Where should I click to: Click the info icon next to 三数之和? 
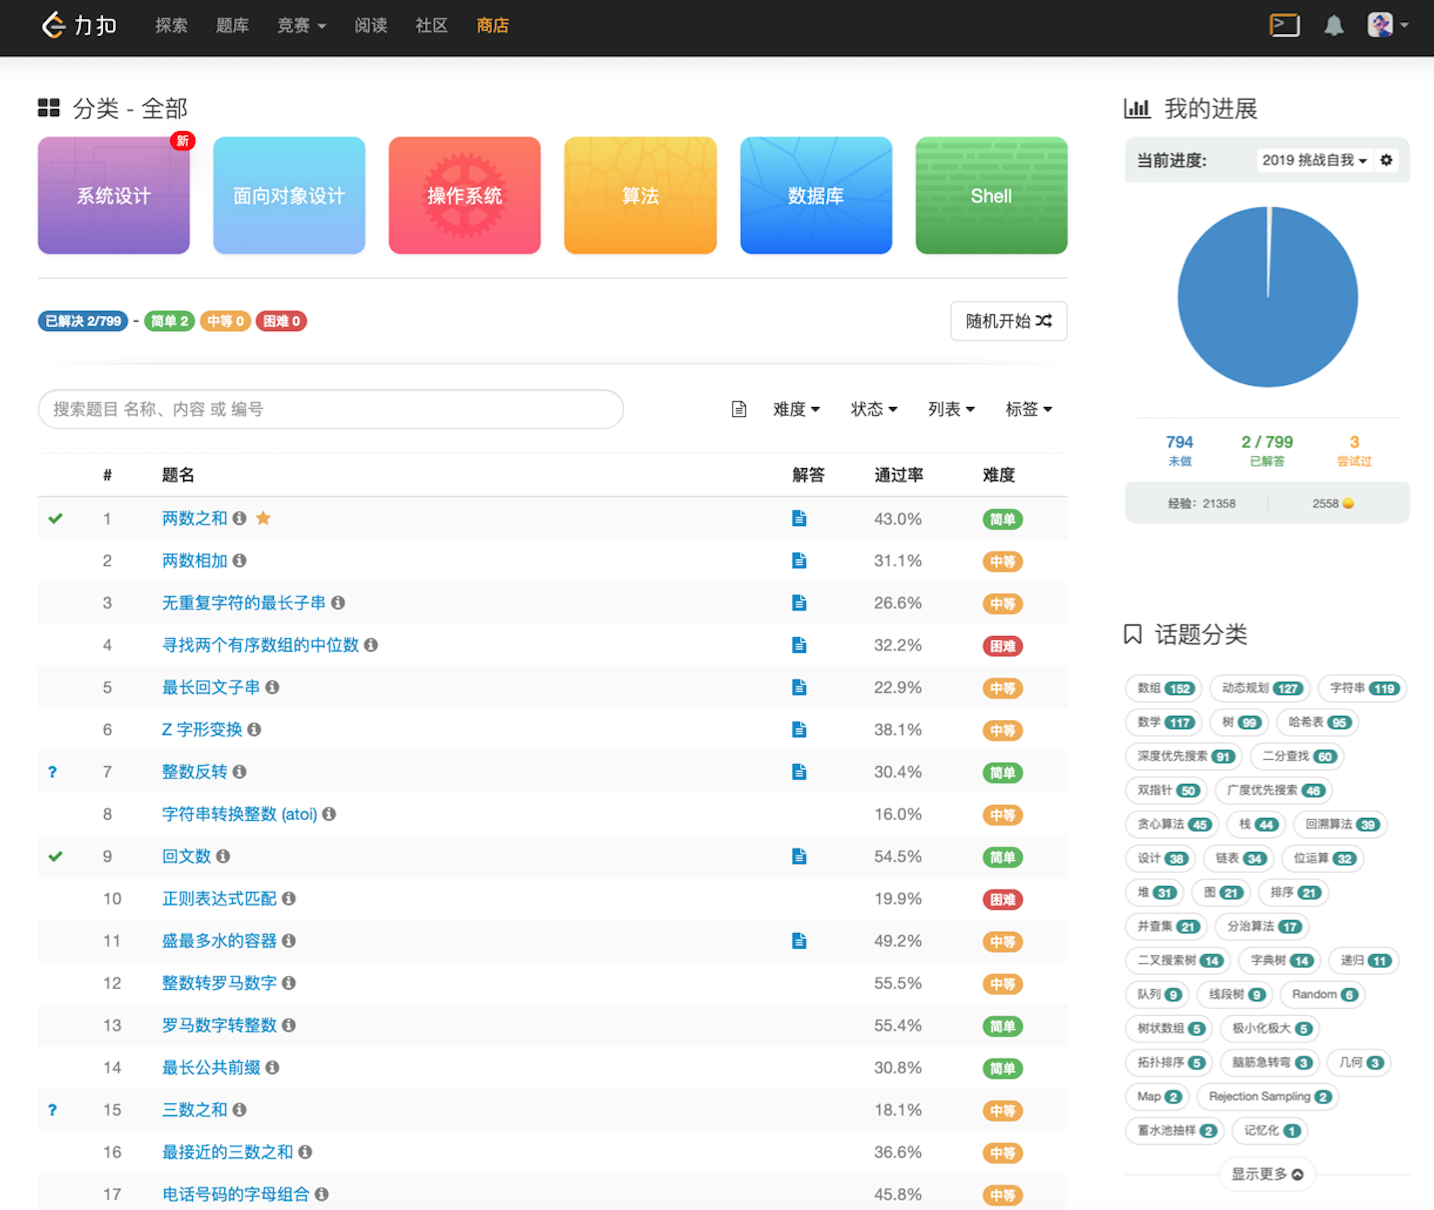(239, 1110)
